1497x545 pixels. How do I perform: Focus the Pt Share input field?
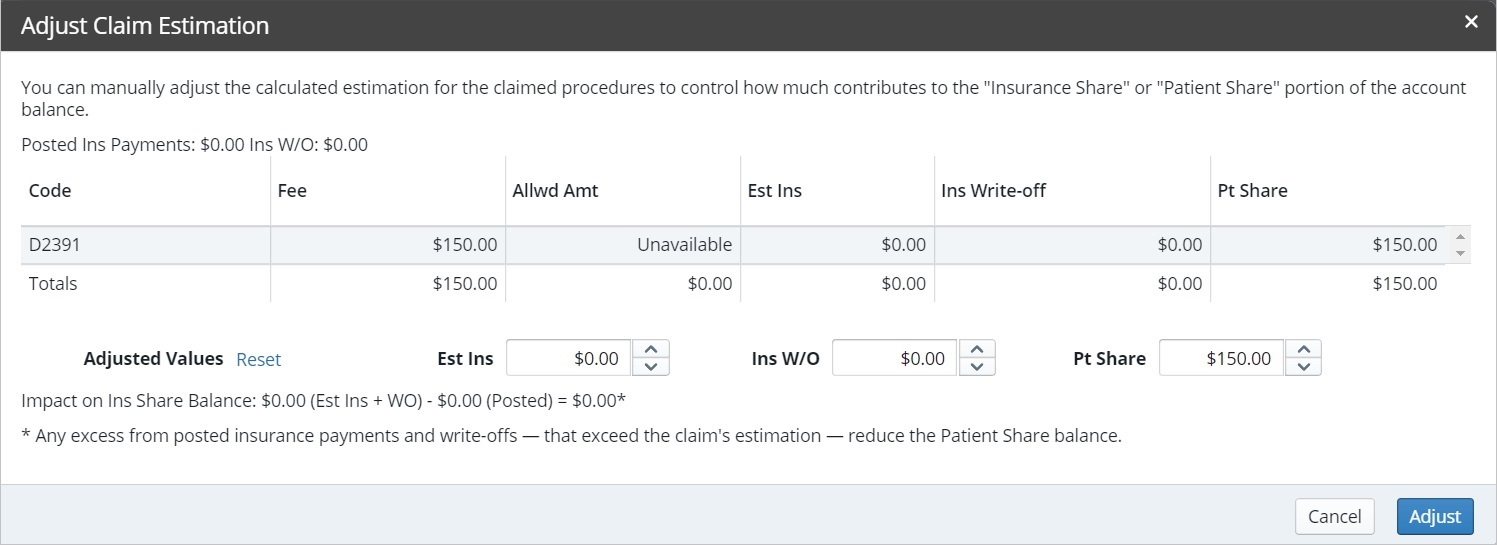point(1221,358)
